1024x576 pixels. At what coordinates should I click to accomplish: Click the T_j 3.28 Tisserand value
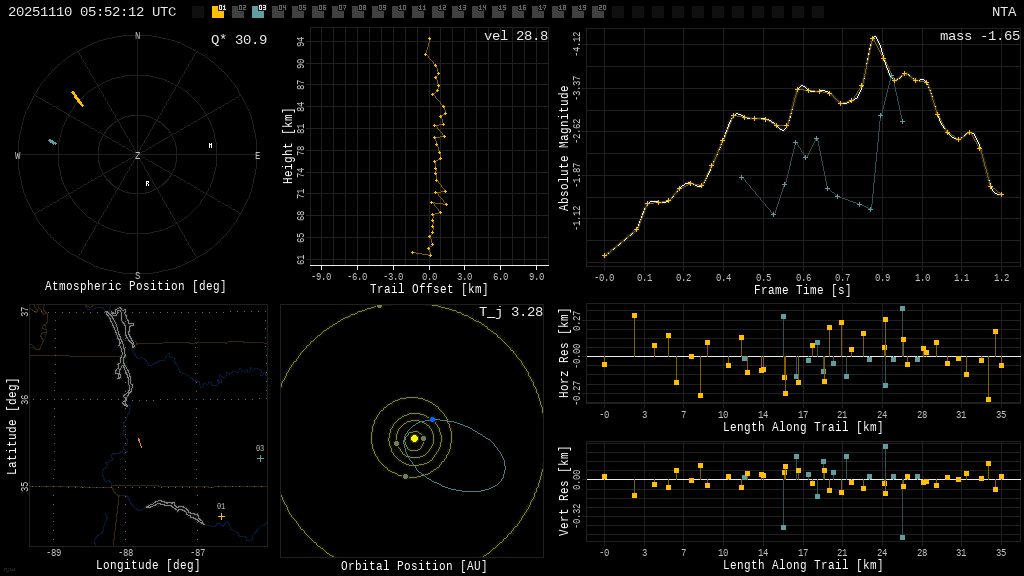[x=510, y=312]
